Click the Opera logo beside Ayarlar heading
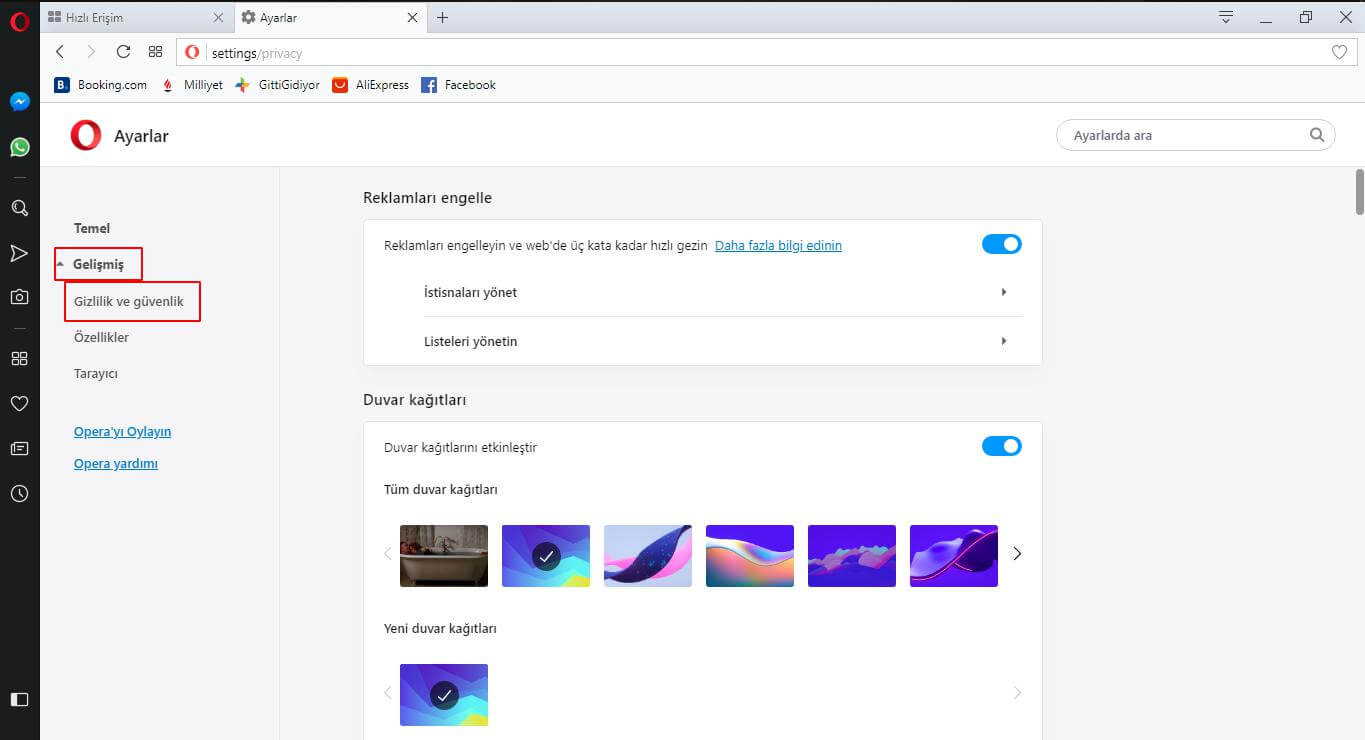The height and width of the screenshot is (740, 1365). (86, 135)
